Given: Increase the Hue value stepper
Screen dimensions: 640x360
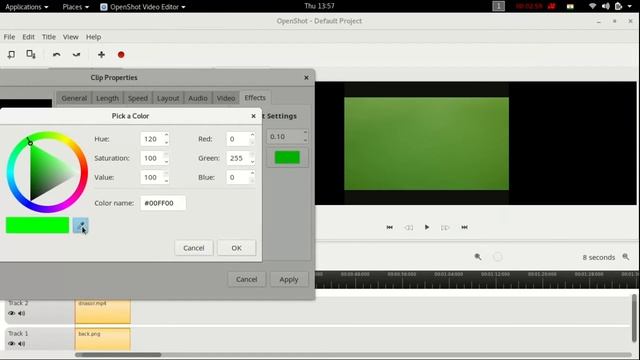Looking at the screenshot, I should pos(166,135).
